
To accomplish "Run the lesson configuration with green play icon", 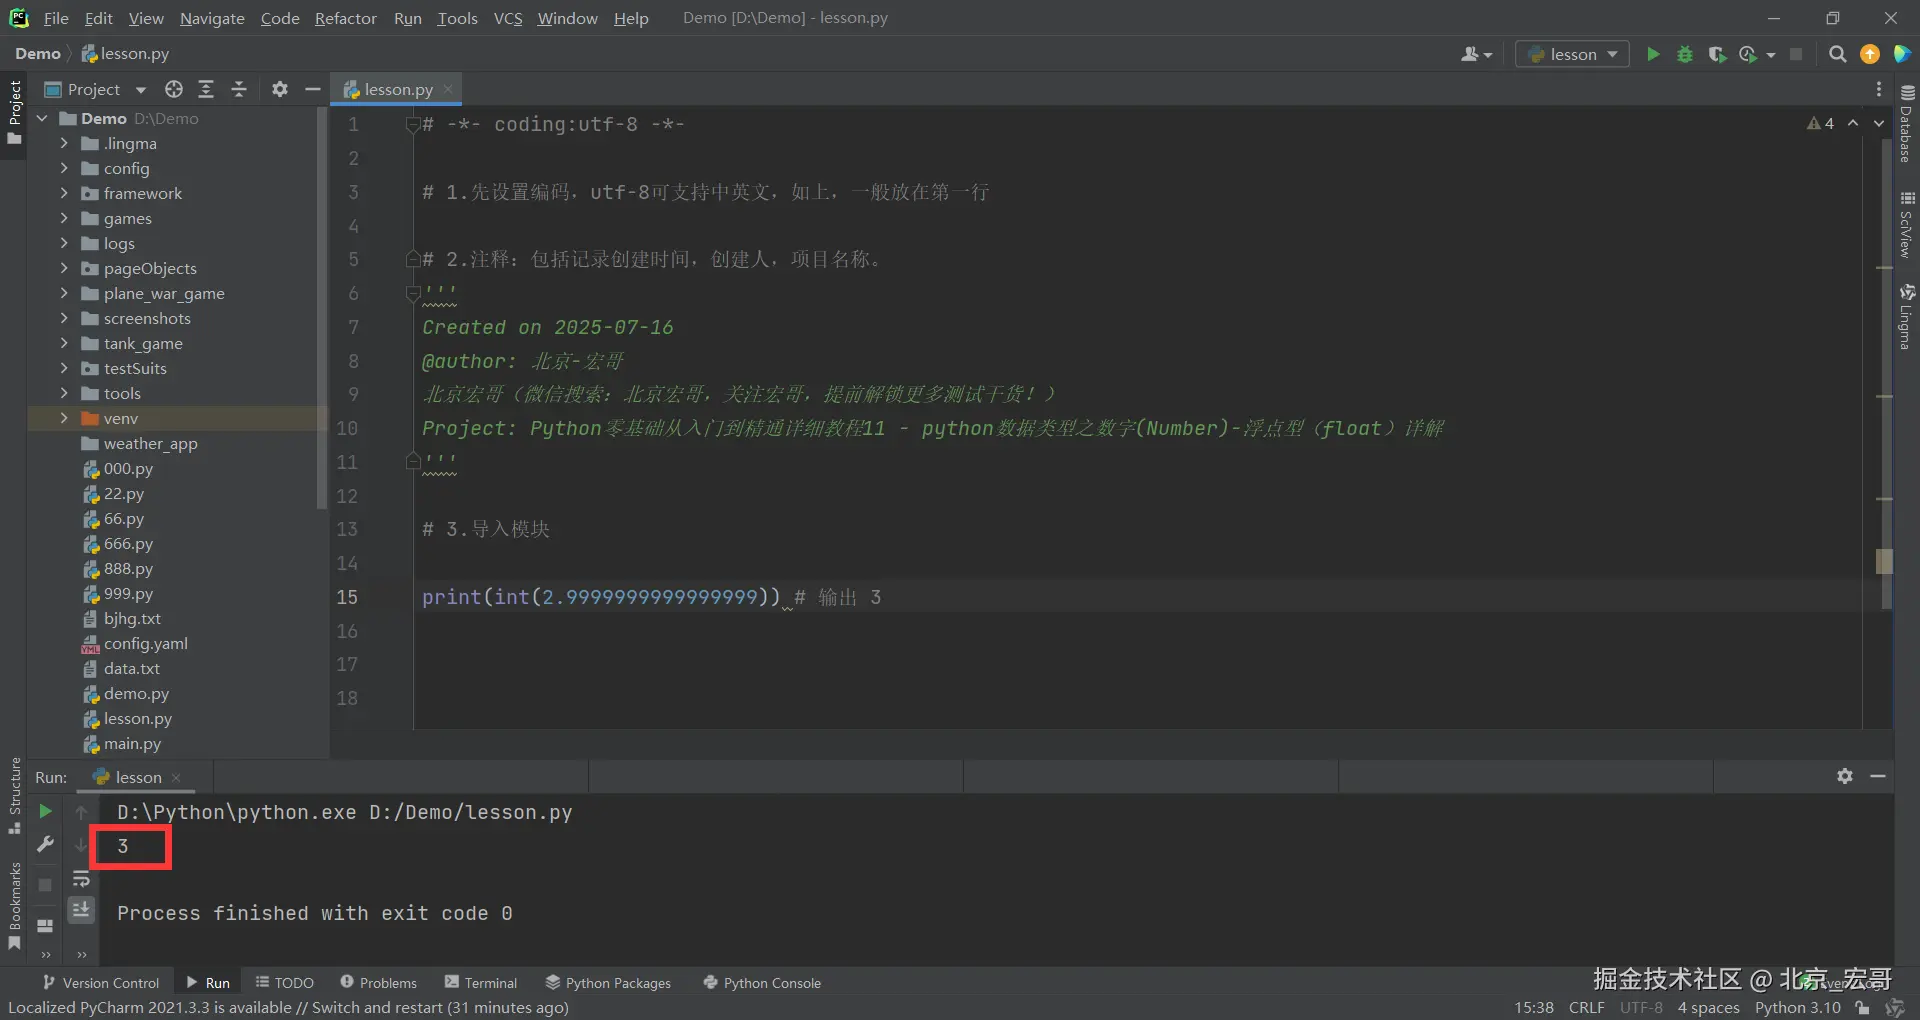I will (1653, 54).
